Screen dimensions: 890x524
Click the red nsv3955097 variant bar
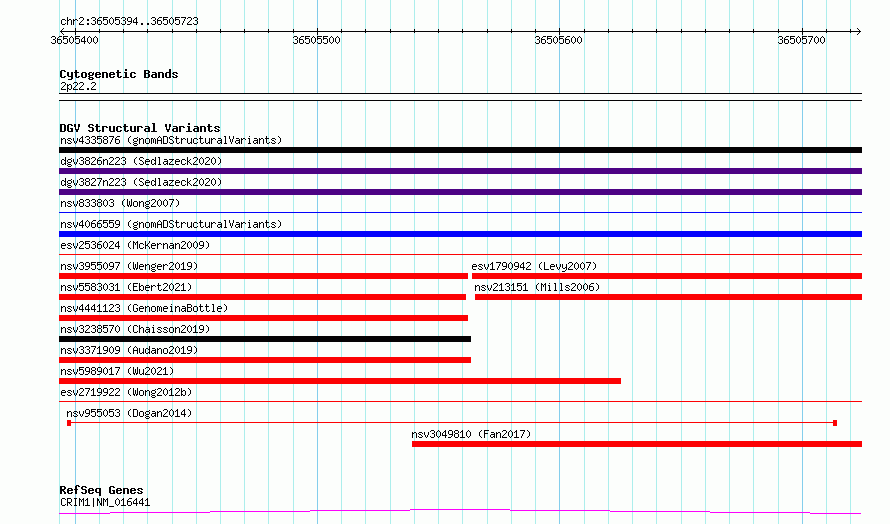point(263,276)
